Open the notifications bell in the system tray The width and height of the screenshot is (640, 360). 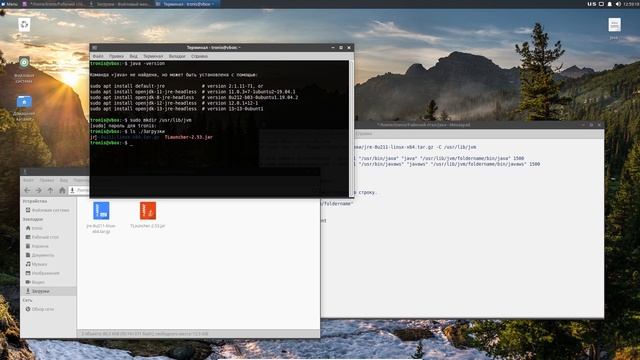610,4
